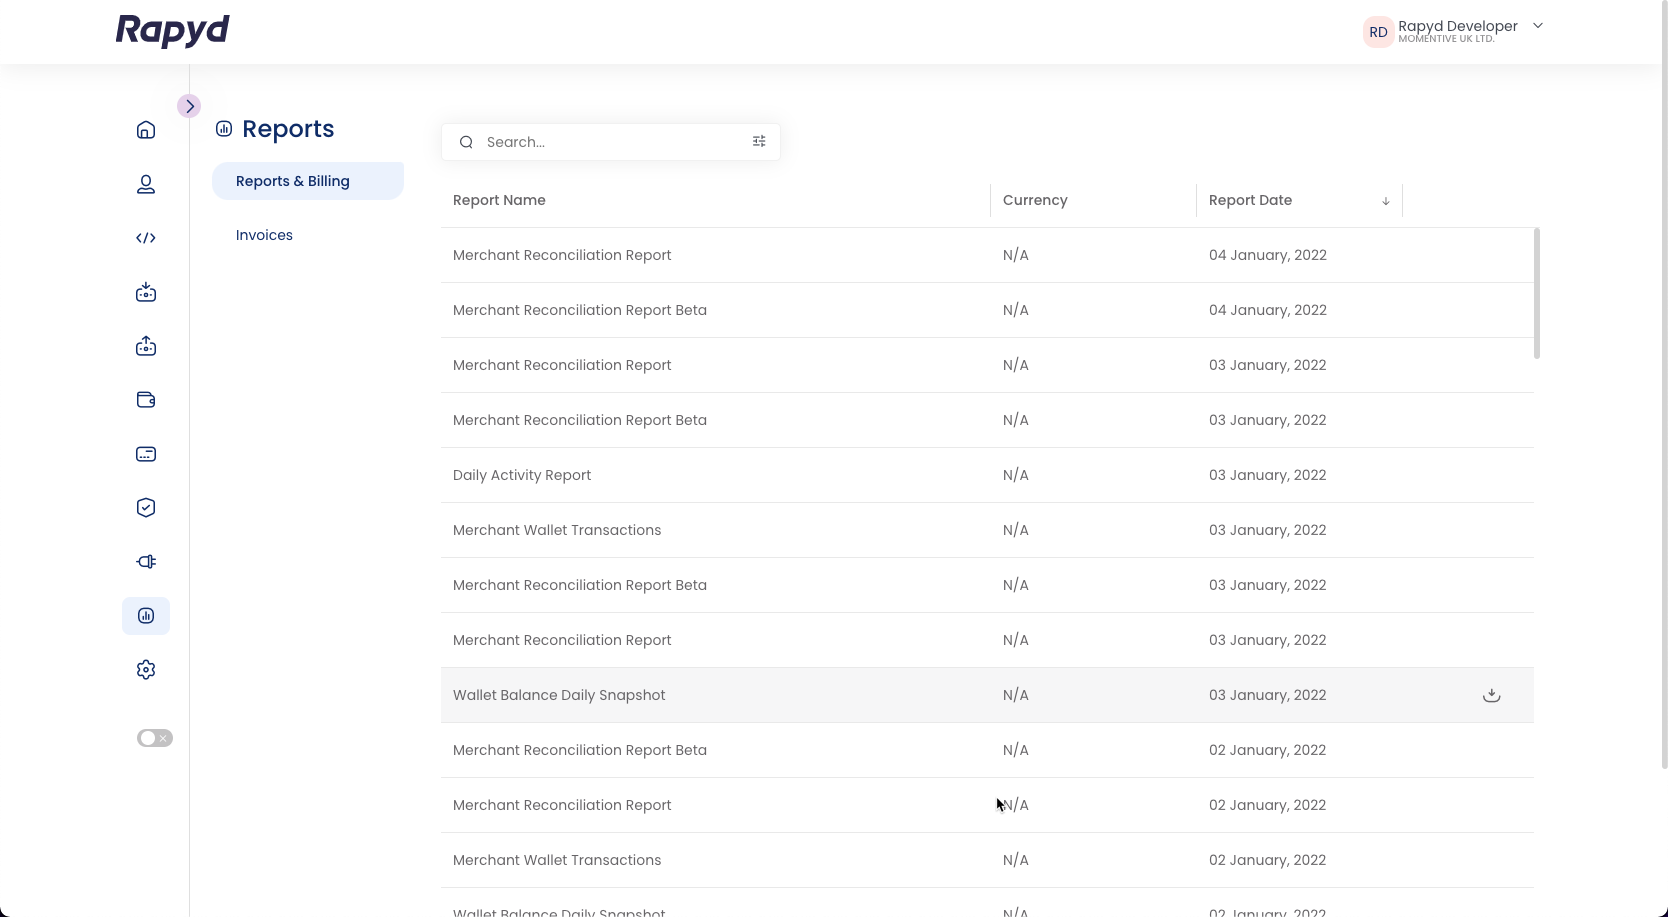Open the Rapyd Developer account dropdown arrow

(x=1538, y=26)
